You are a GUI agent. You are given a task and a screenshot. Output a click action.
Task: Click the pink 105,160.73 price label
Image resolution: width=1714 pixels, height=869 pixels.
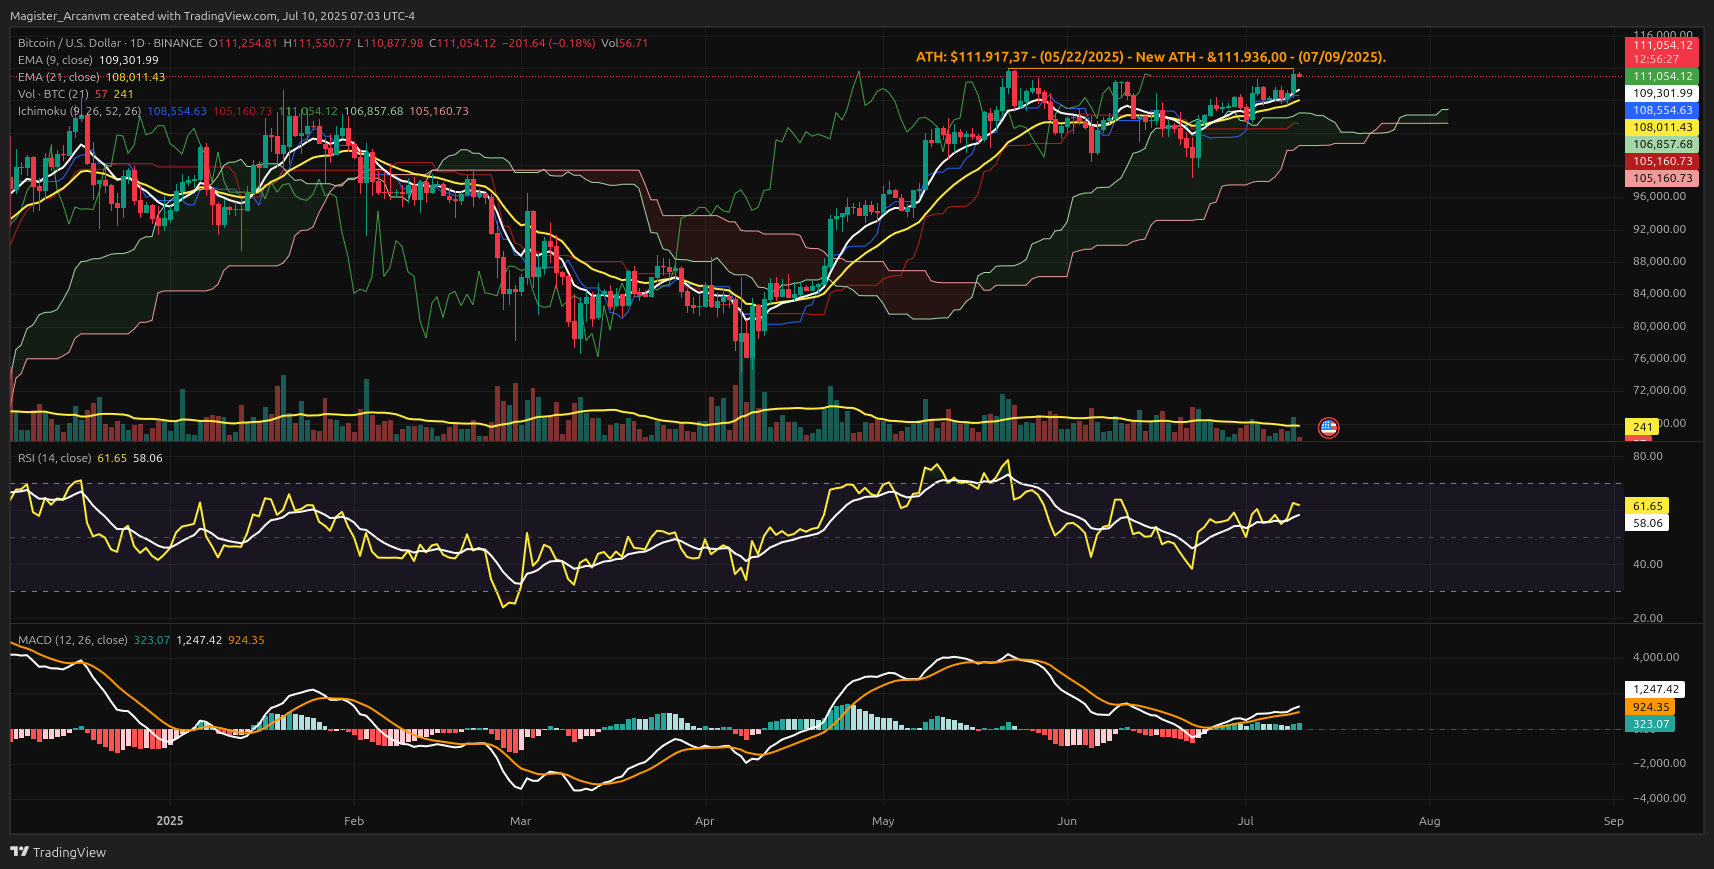click(1663, 178)
